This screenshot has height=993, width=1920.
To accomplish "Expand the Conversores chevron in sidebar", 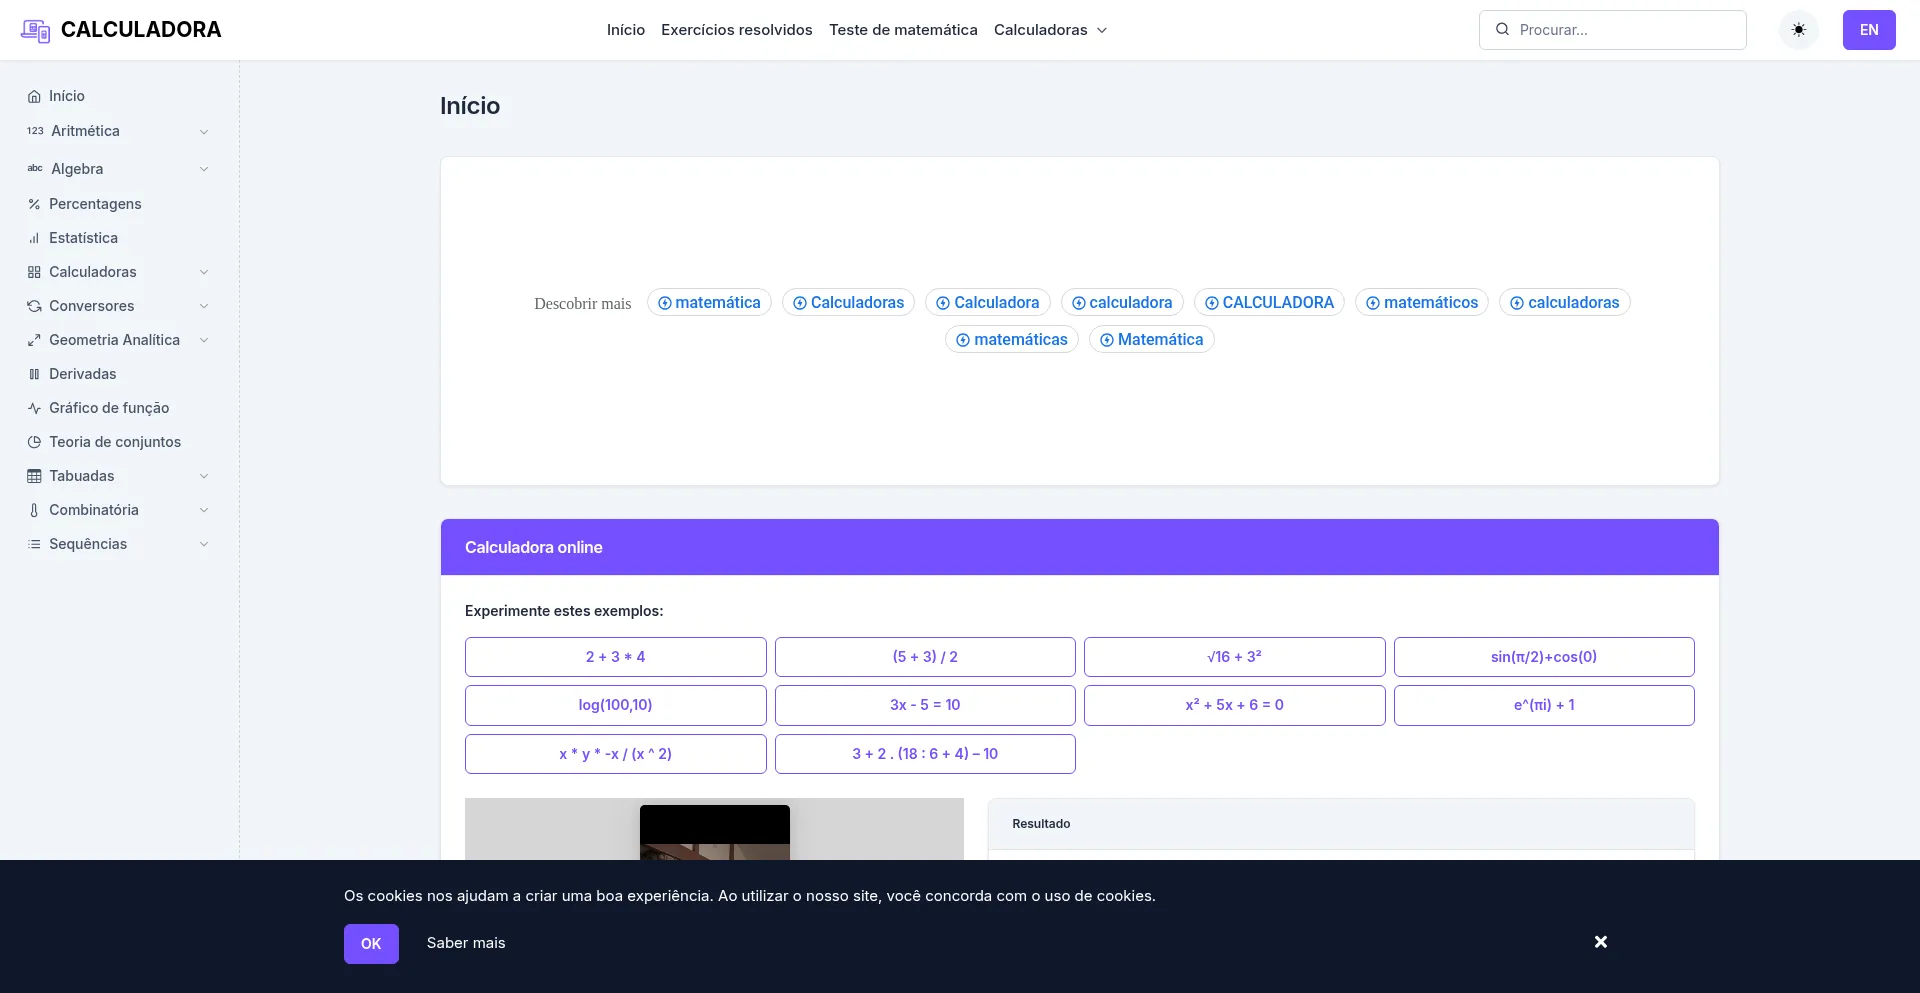I will (204, 306).
